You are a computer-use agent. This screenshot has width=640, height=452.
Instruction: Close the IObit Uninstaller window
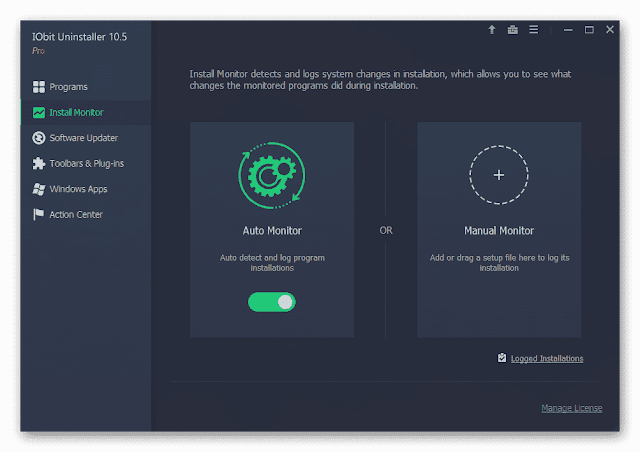(610, 29)
